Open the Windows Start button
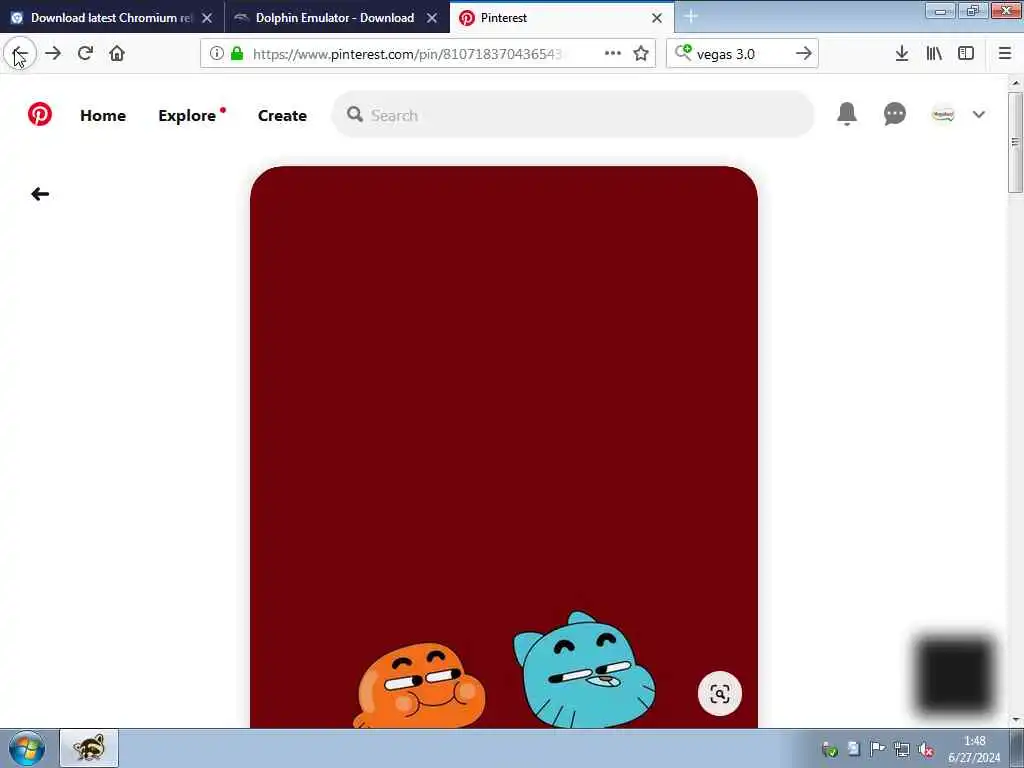 click(27, 748)
